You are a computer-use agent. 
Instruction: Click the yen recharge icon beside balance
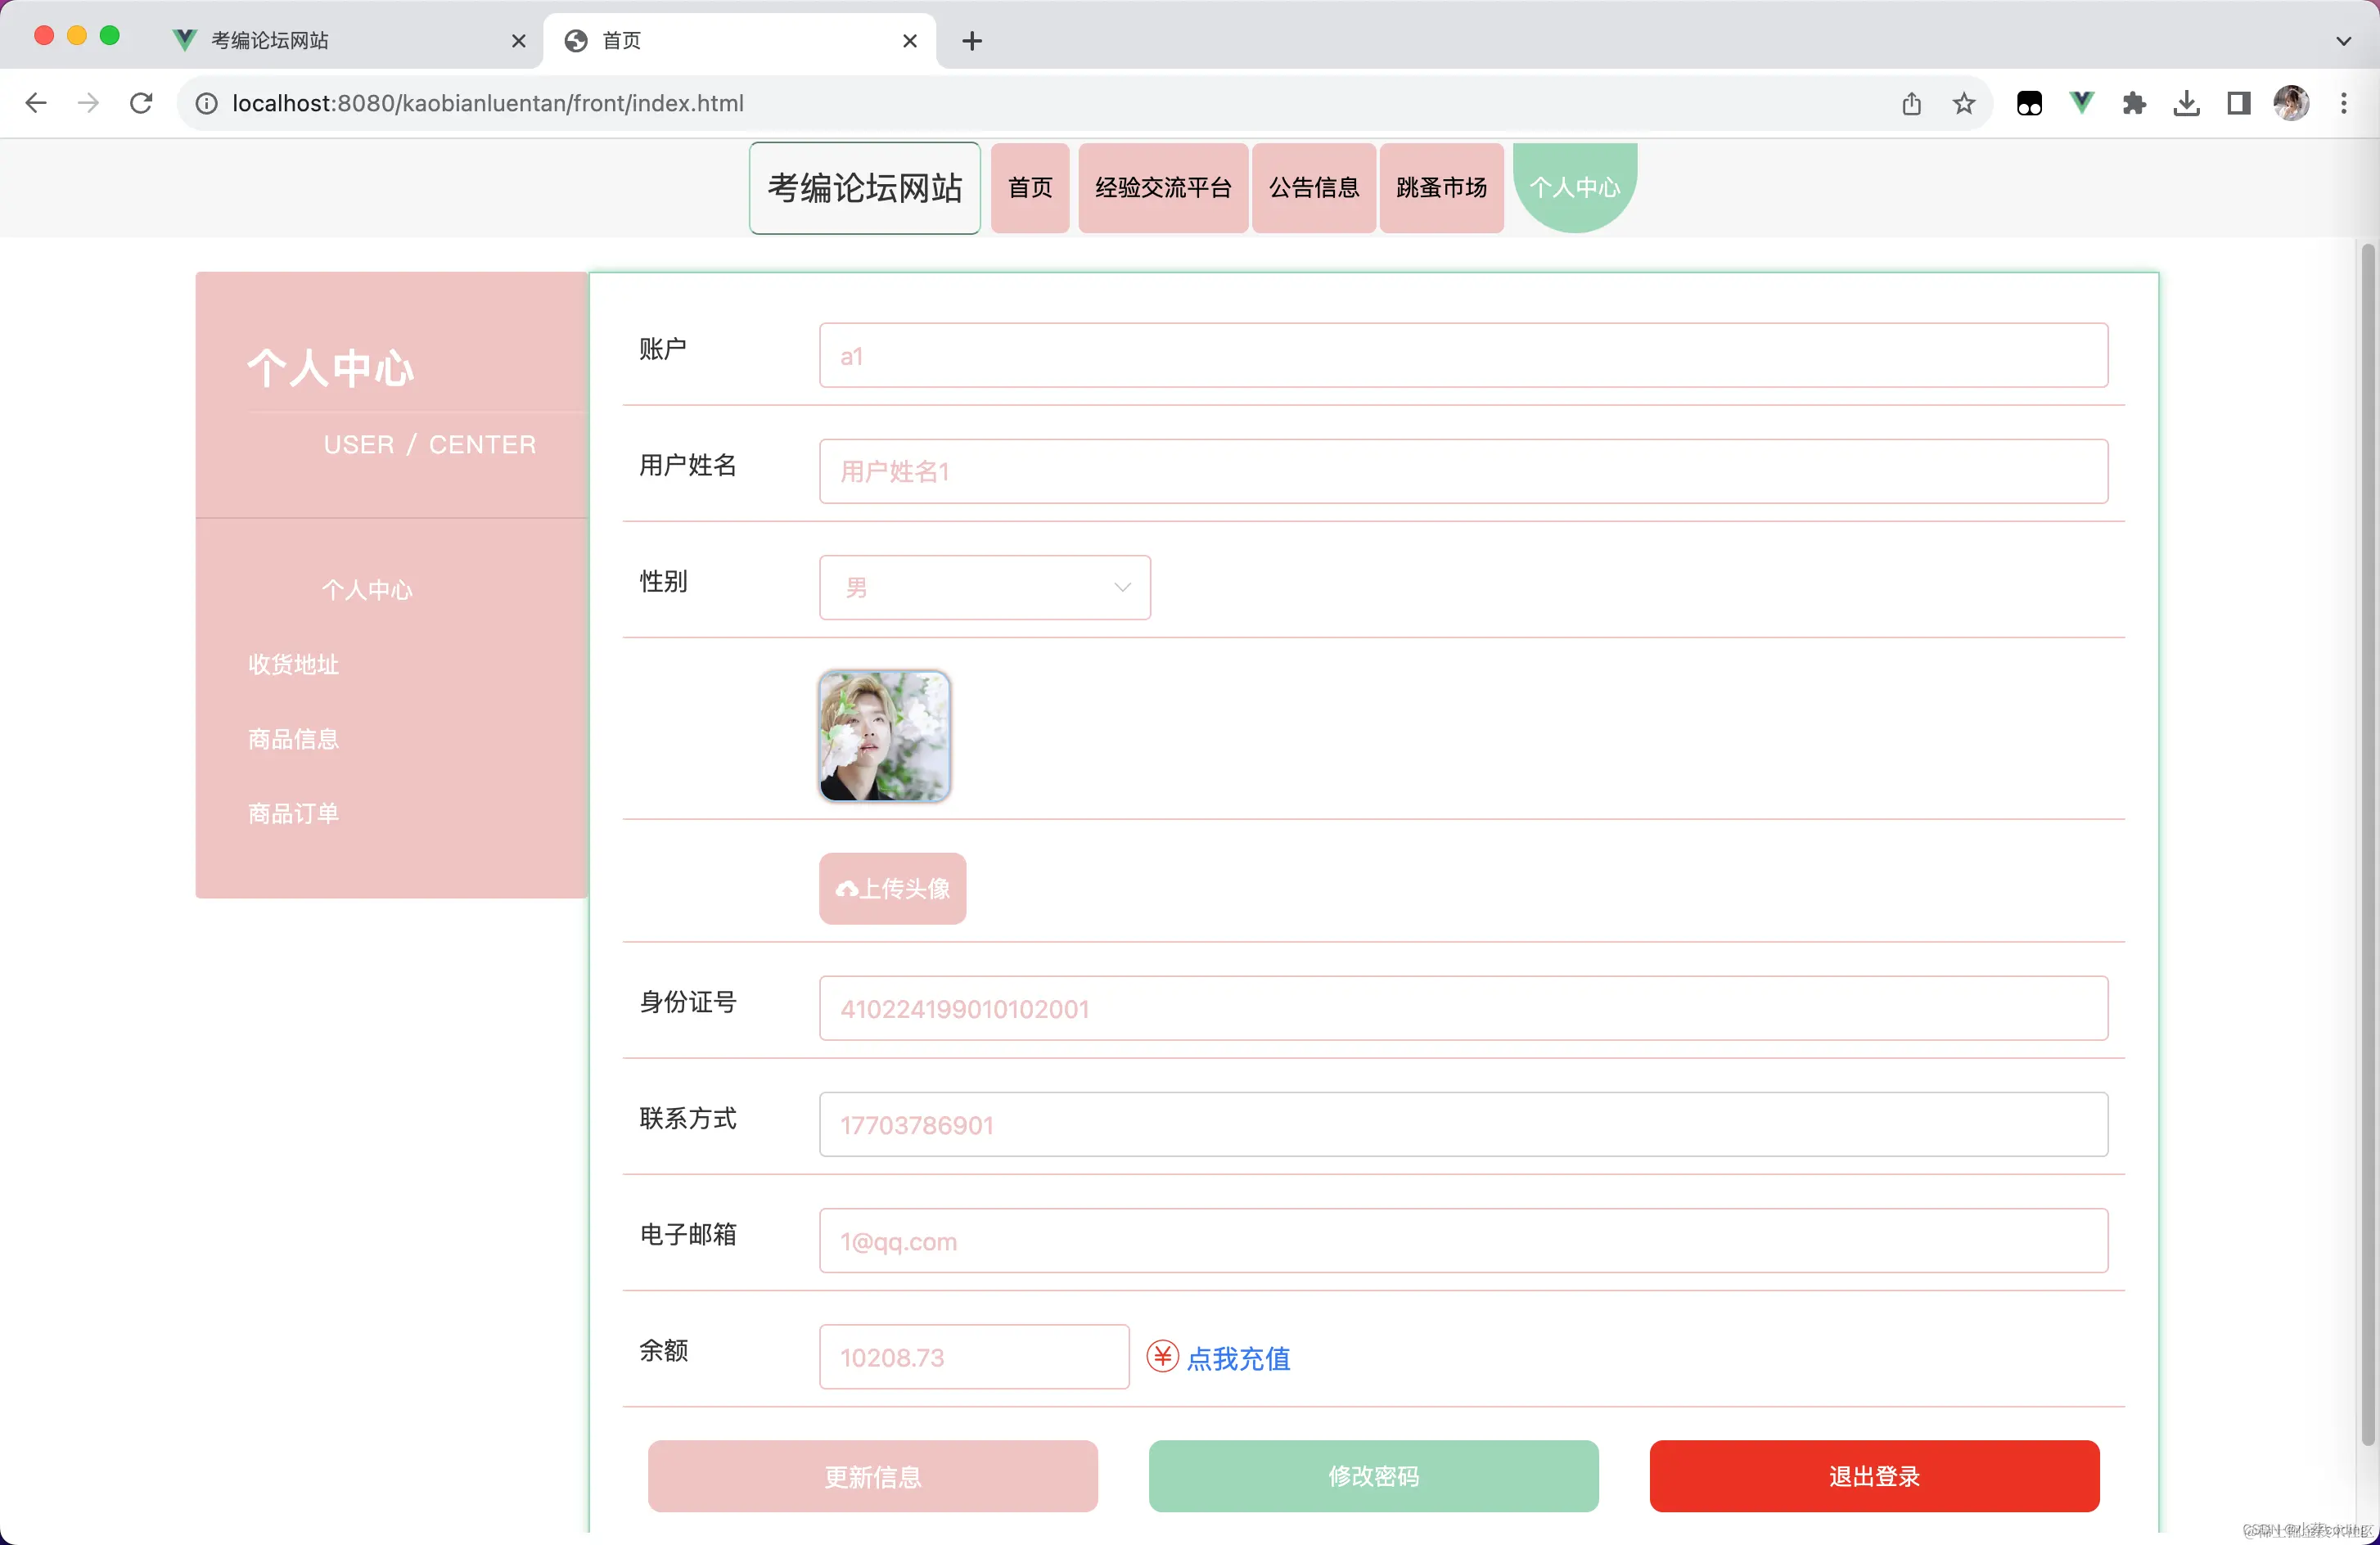(x=1161, y=1357)
